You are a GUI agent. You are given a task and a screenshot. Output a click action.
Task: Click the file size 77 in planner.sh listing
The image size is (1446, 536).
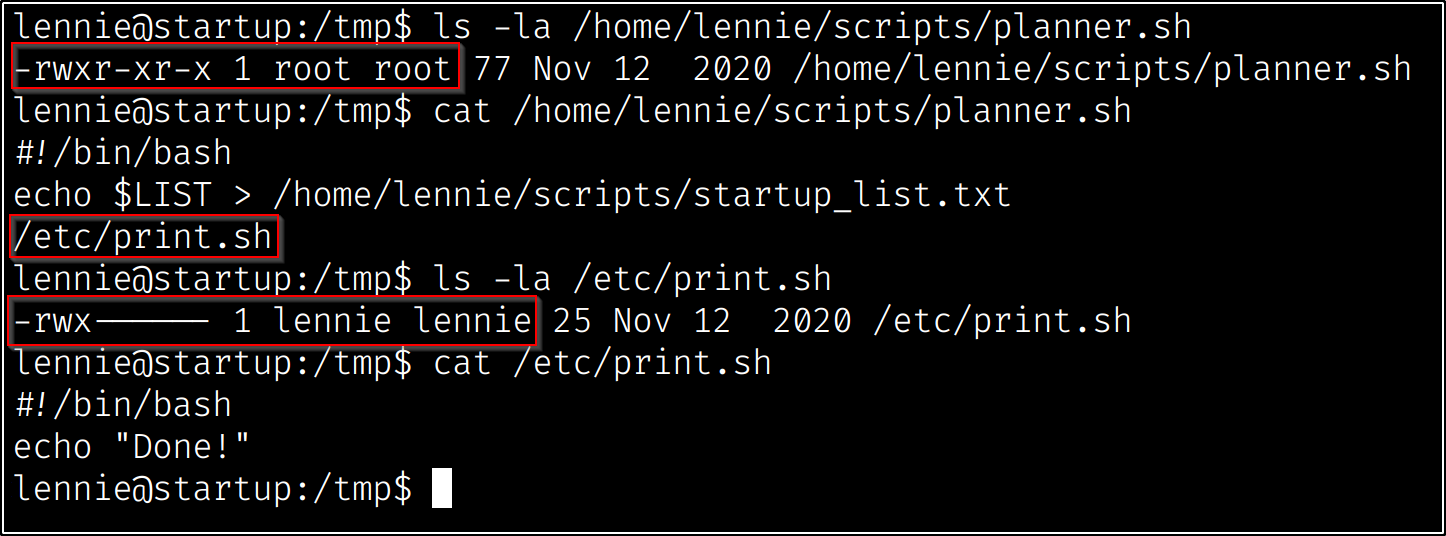(x=492, y=68)
